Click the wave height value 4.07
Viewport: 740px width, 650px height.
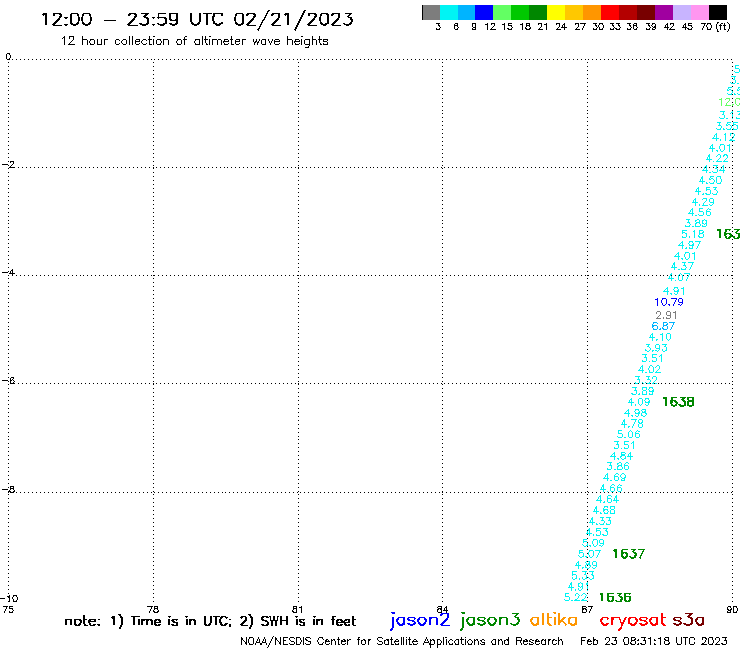pyautogui.click(x=679, y=278)
